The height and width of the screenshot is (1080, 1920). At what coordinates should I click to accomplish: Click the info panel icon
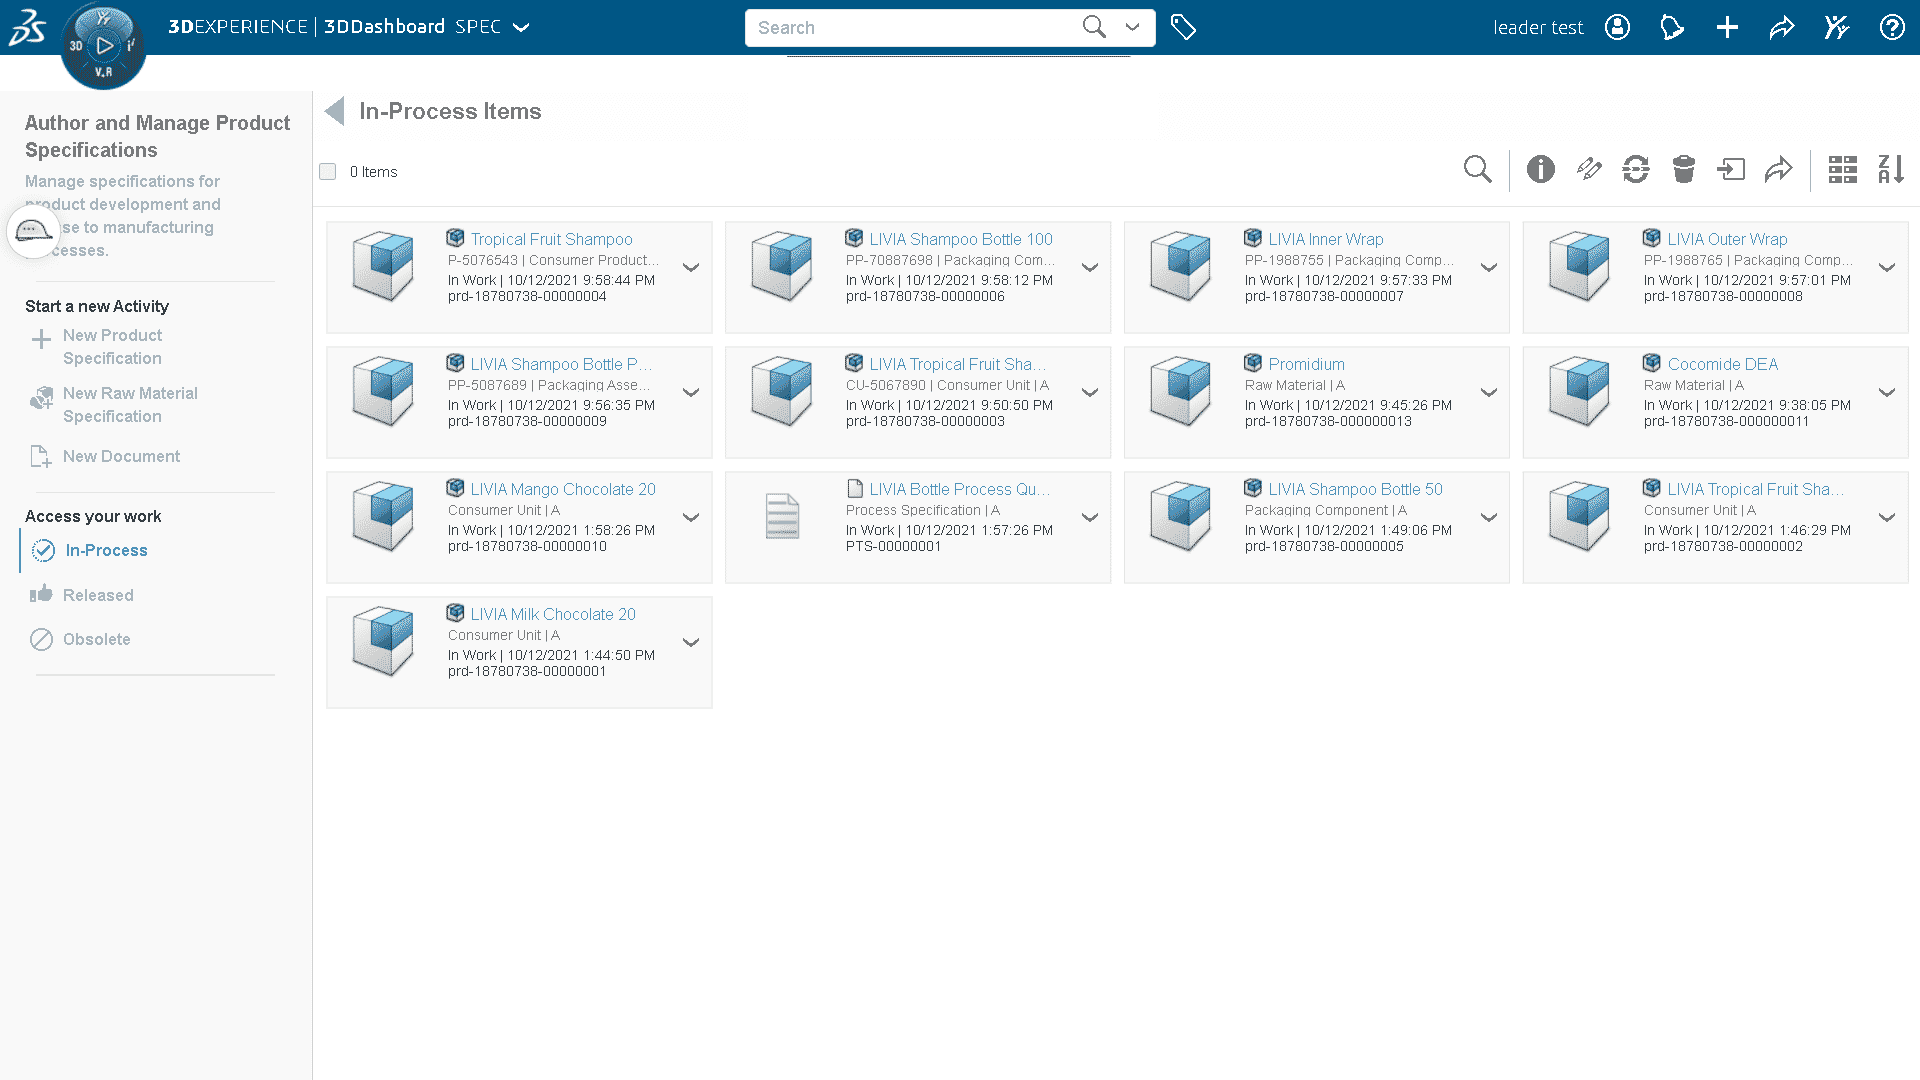click(x=1539, y=169)
